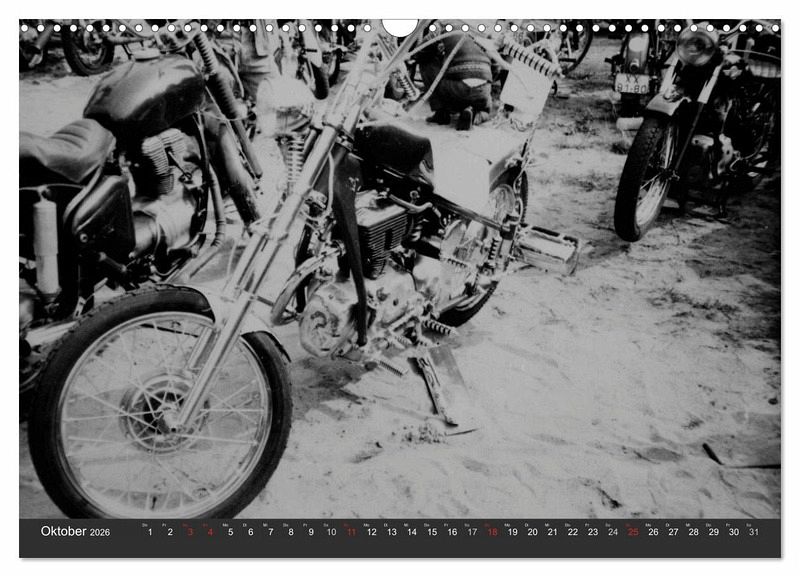Select day 29 in the calendar strip

click(x=714, y=532)
